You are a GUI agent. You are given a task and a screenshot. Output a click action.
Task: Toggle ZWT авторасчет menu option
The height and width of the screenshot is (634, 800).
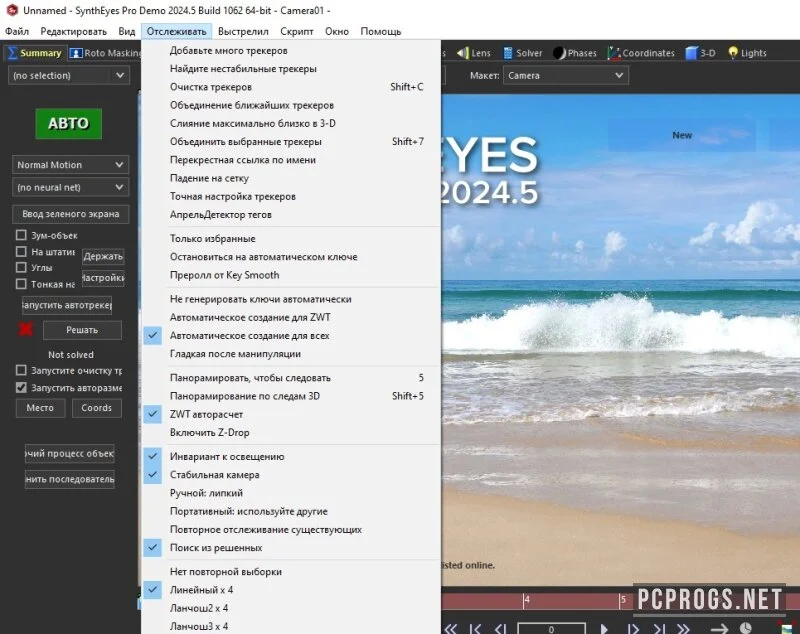(291, 414)
